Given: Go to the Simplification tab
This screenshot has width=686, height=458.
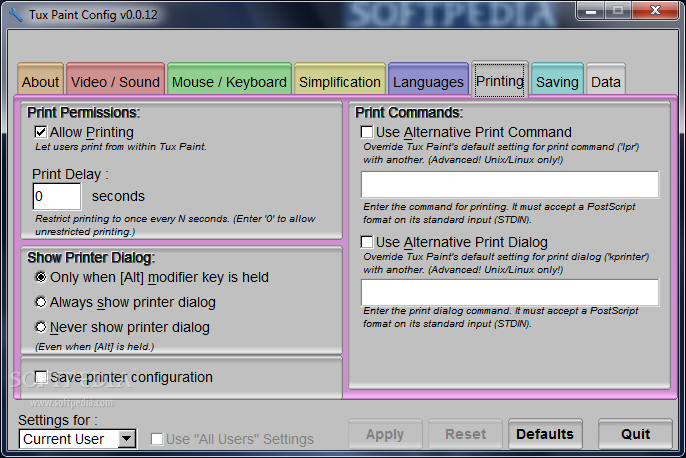Looking at the screenshot, I should (340, 81).
